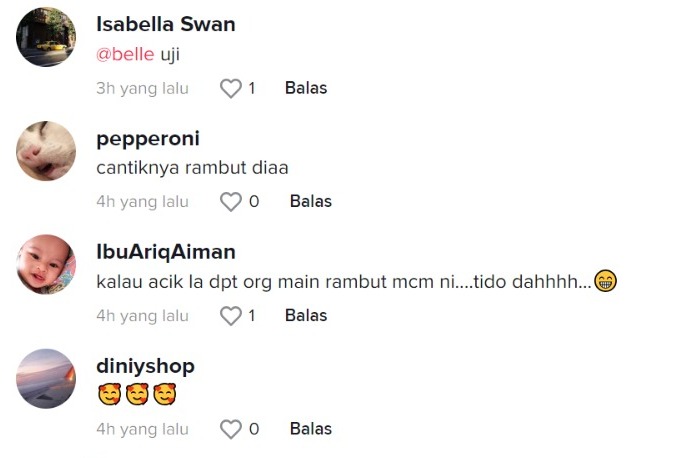Screen dimensions: 690x458
Task: Like Isabella Swan's comment with the heart icon
Action: 231,88
